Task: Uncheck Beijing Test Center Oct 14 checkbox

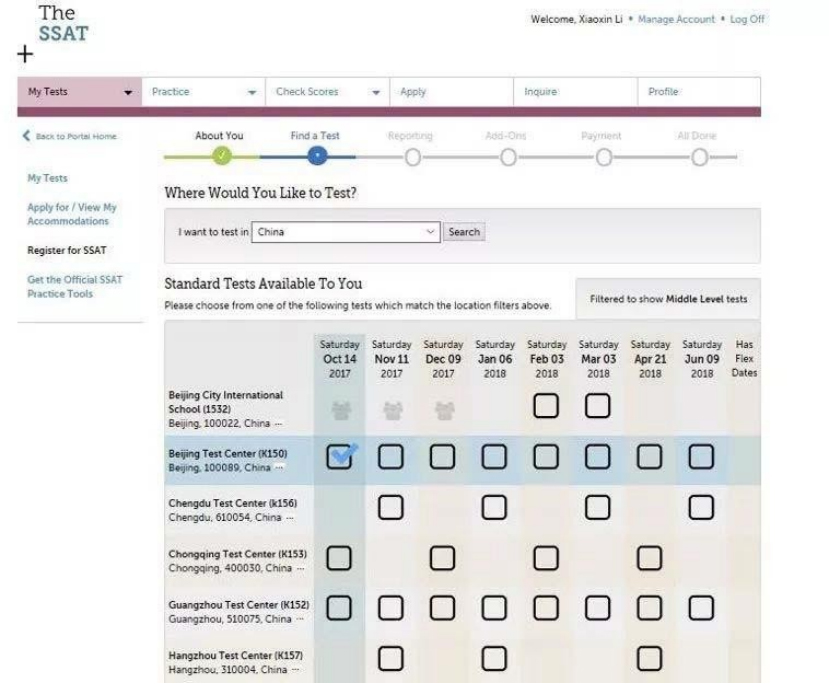Action: pyautogui.click(x=339, y=457)
